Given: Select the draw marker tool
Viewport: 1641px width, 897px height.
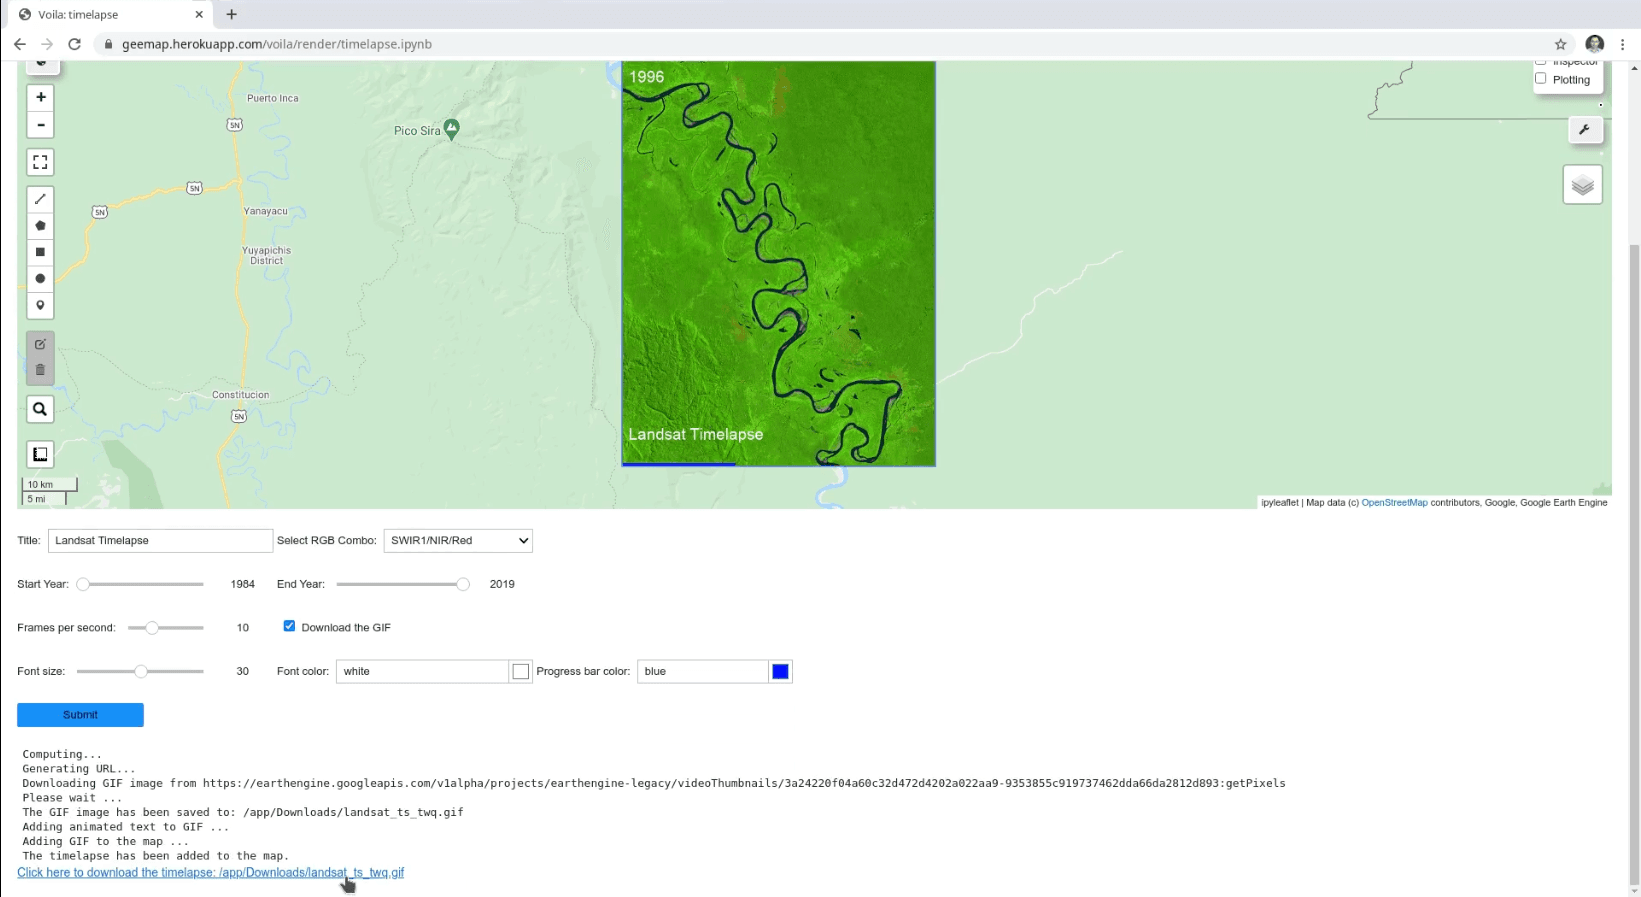Looking at the screenshot, I should 40,305.
